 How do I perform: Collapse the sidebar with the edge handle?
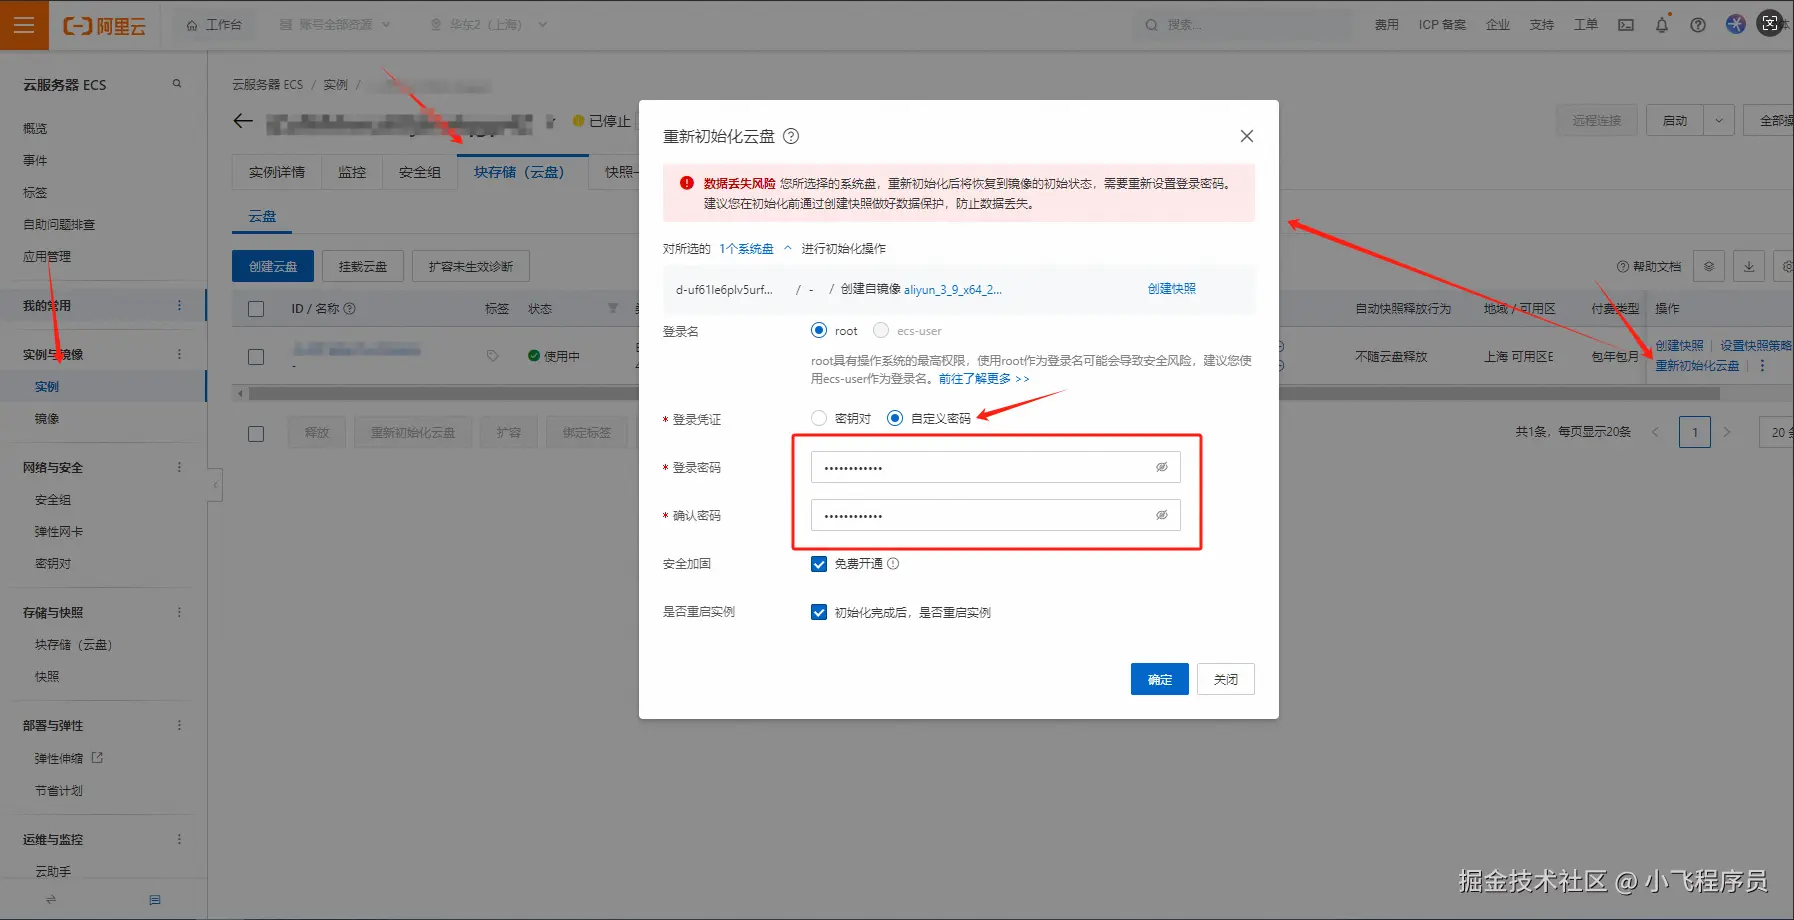tap(215, 486)
